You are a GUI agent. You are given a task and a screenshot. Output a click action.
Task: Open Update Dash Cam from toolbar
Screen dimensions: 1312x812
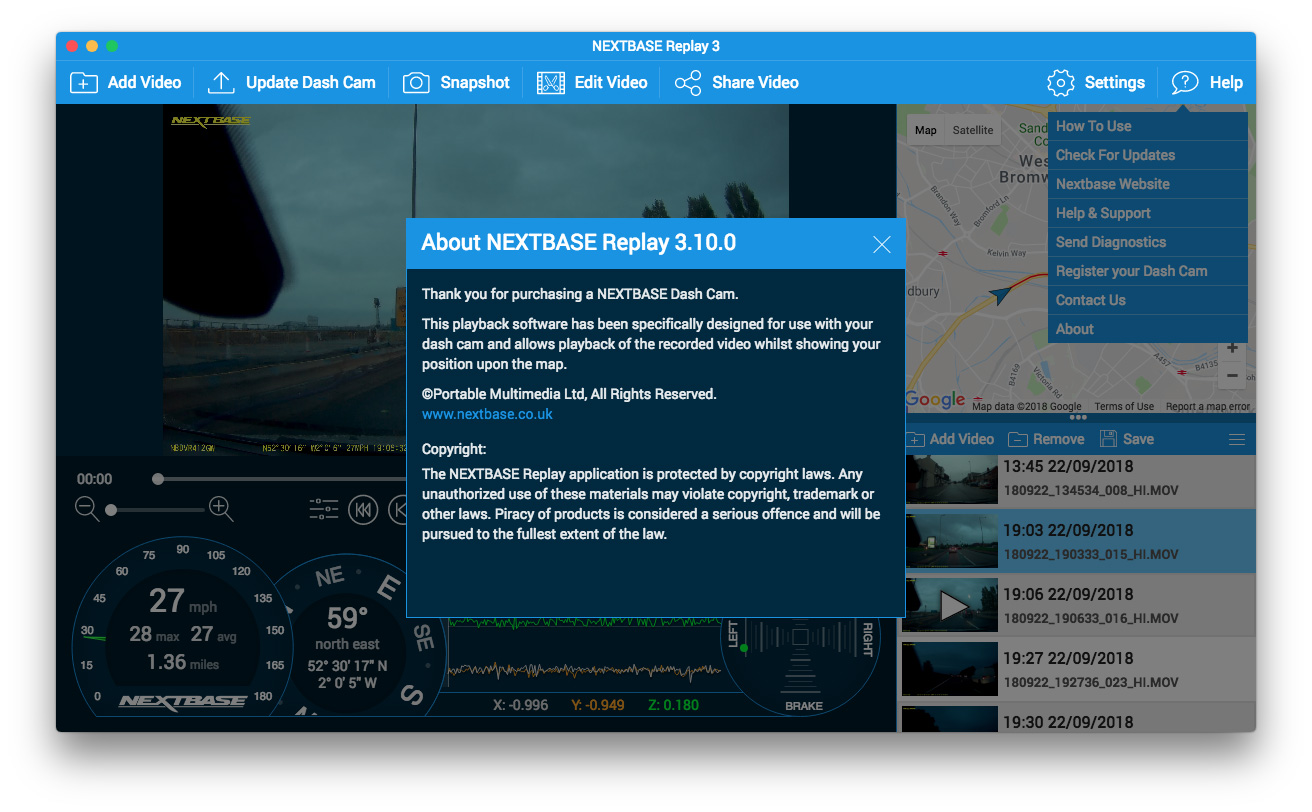[x=291, y=83]
